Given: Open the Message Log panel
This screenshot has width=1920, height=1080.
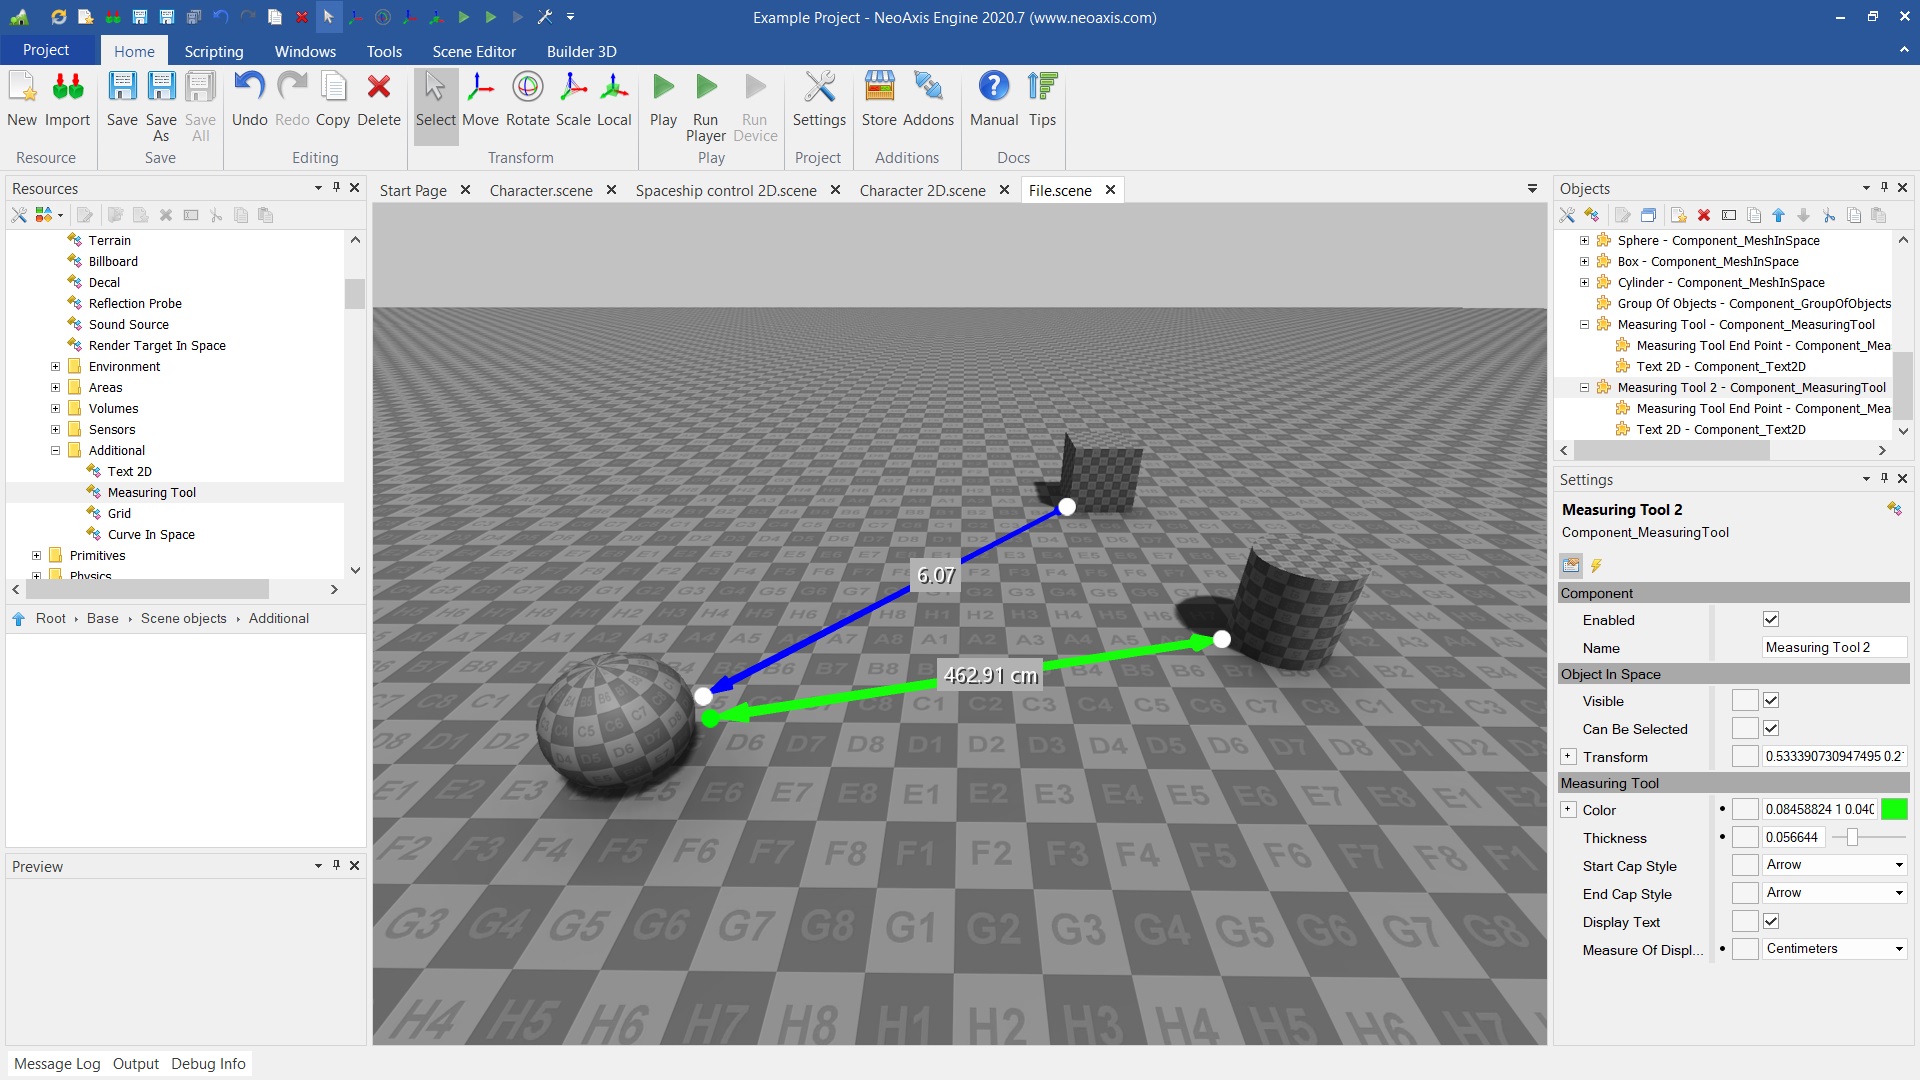Looking at the screenshot, I should 57,1064.
